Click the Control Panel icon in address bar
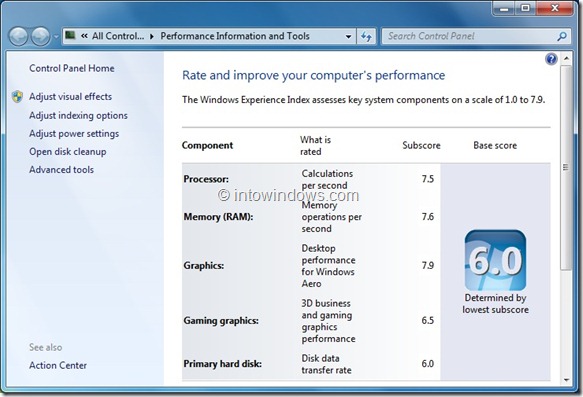The width and height of the screenshot is (583, 397). 70,36
